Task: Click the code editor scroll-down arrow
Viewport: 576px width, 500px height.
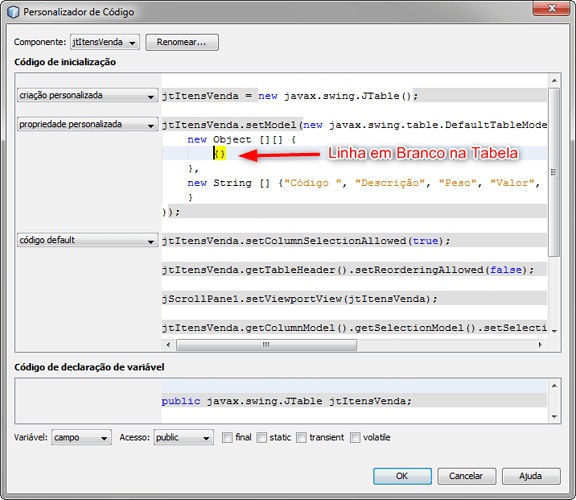Action: click(554, 331)
